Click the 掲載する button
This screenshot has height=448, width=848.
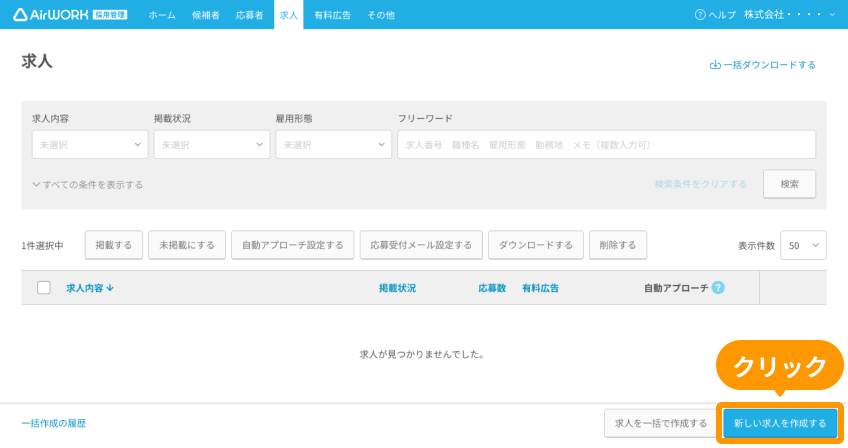[x=114, y=245]
